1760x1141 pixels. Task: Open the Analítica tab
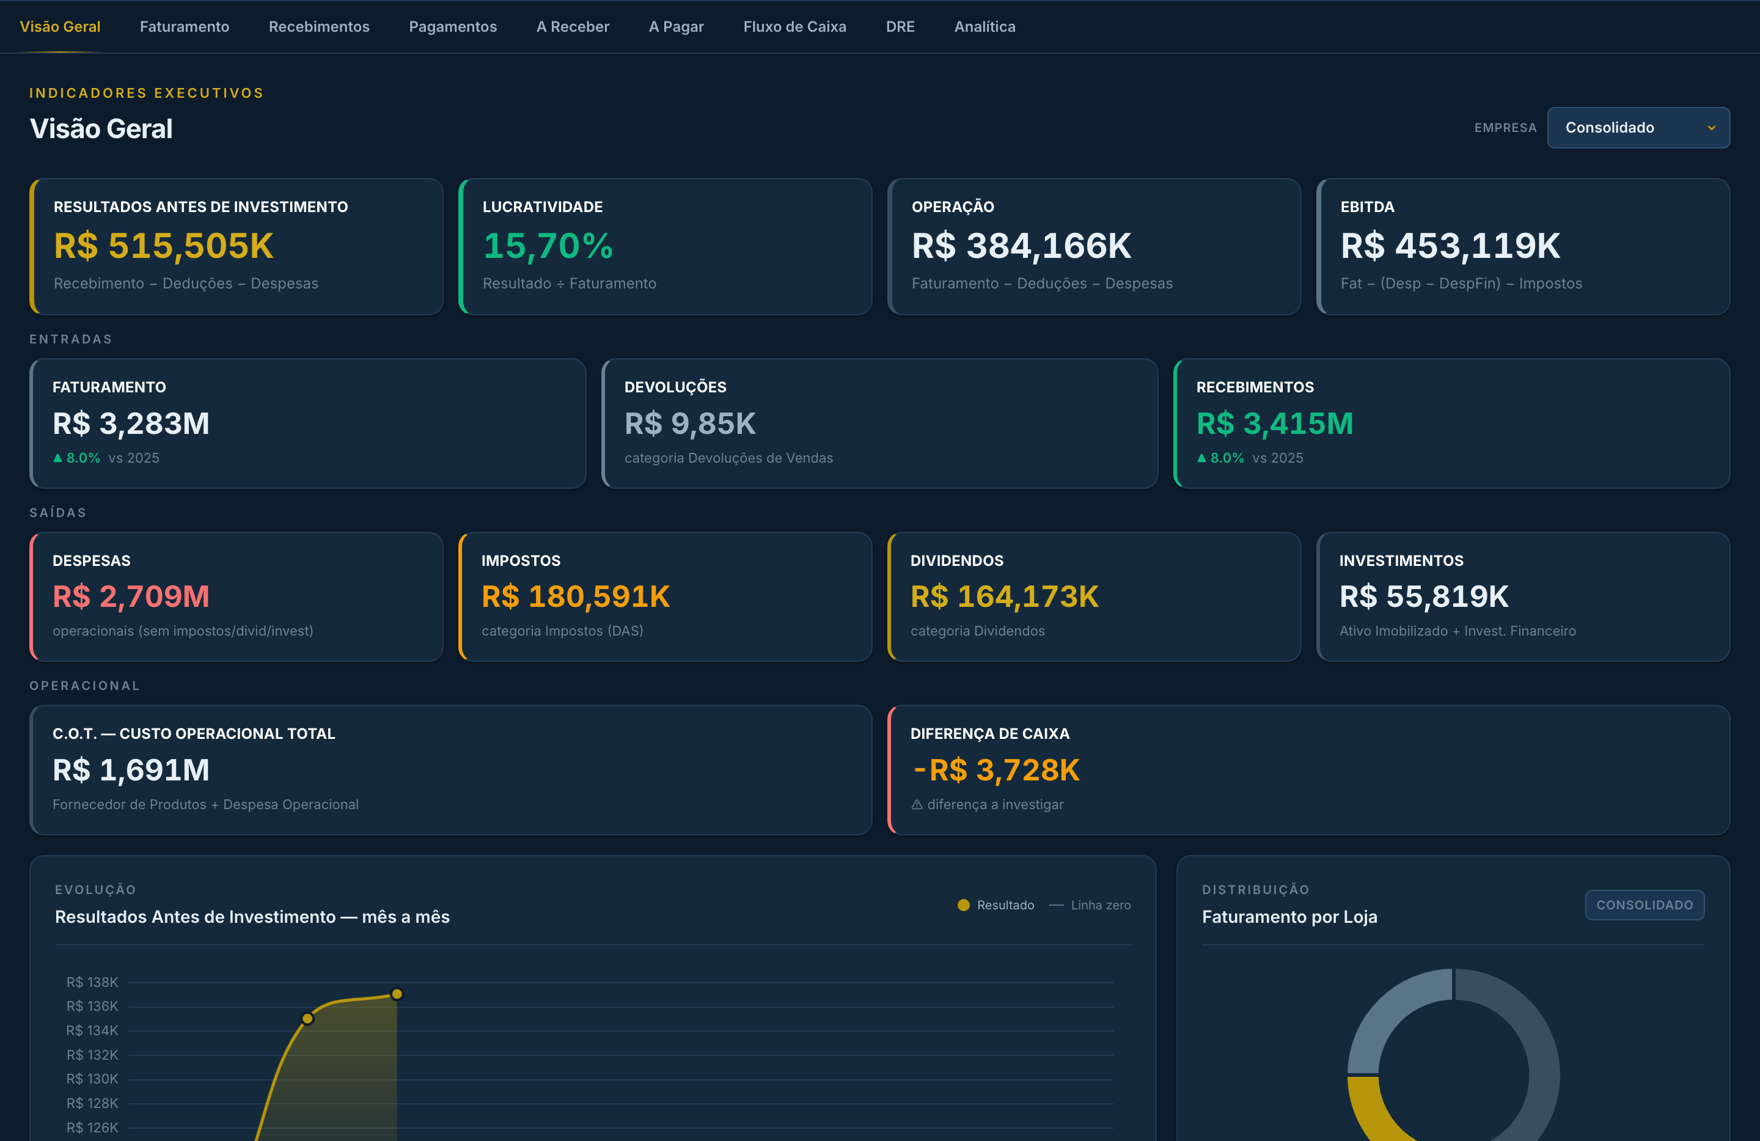point(984,27)
